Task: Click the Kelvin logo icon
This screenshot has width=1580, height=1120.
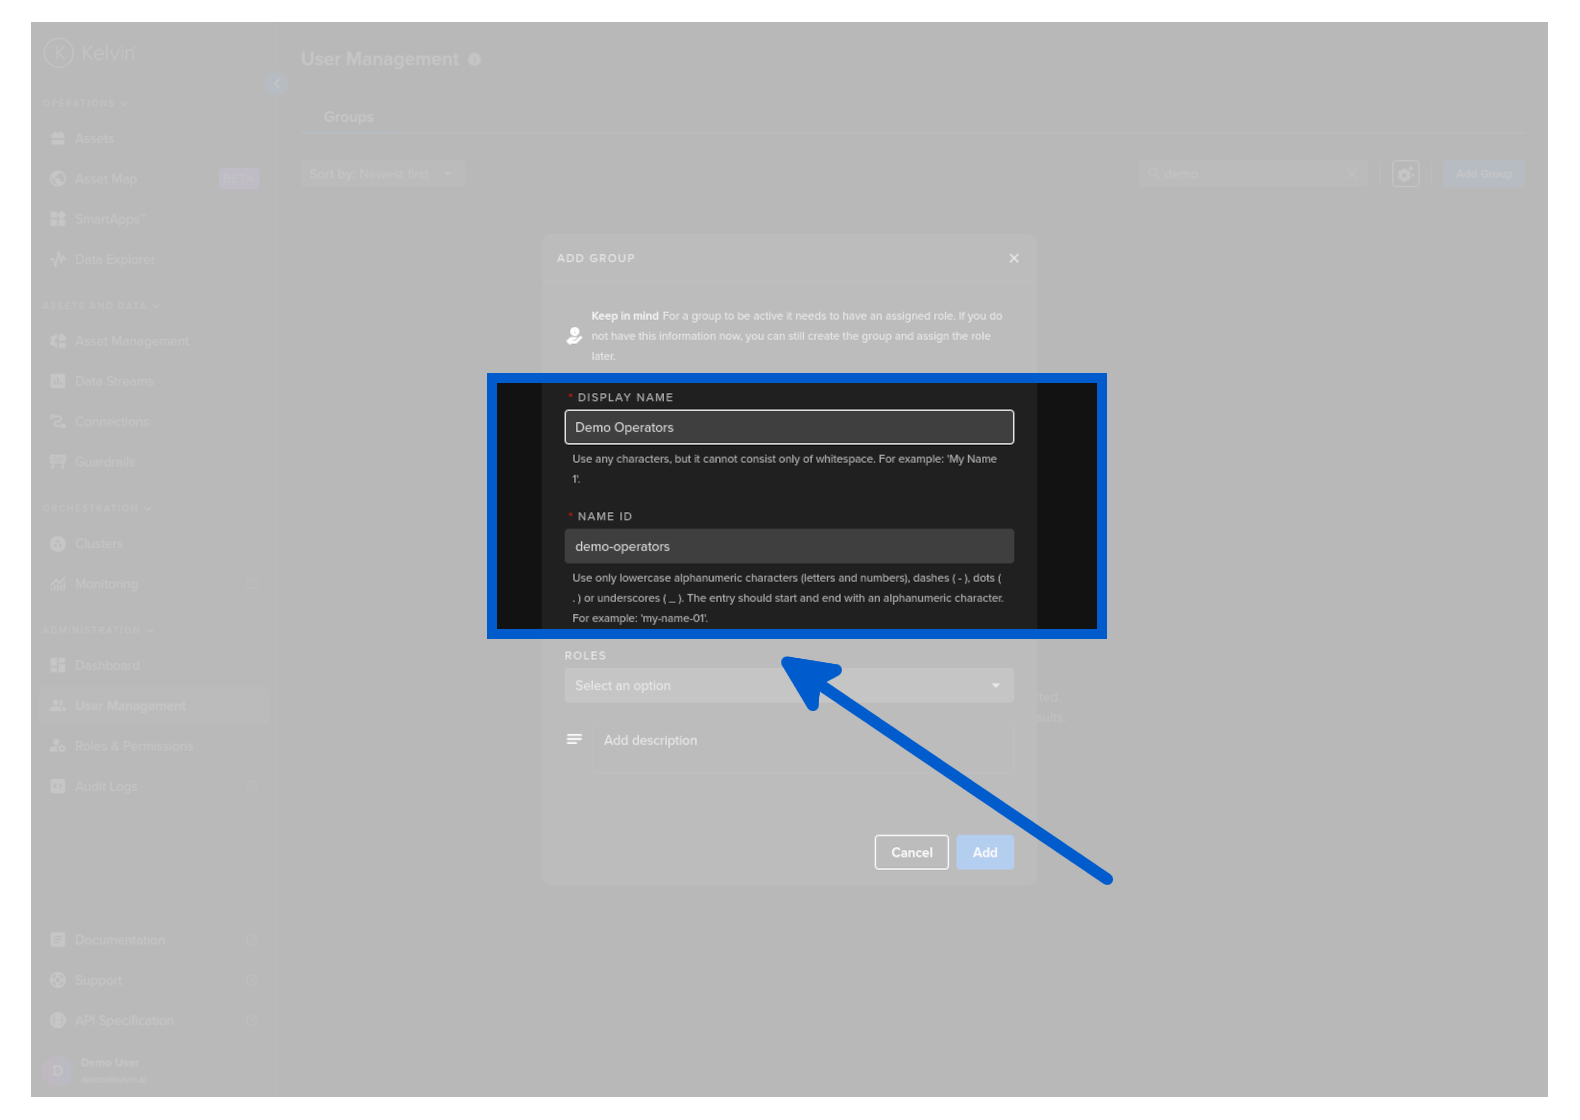Action: coord(59,52)
